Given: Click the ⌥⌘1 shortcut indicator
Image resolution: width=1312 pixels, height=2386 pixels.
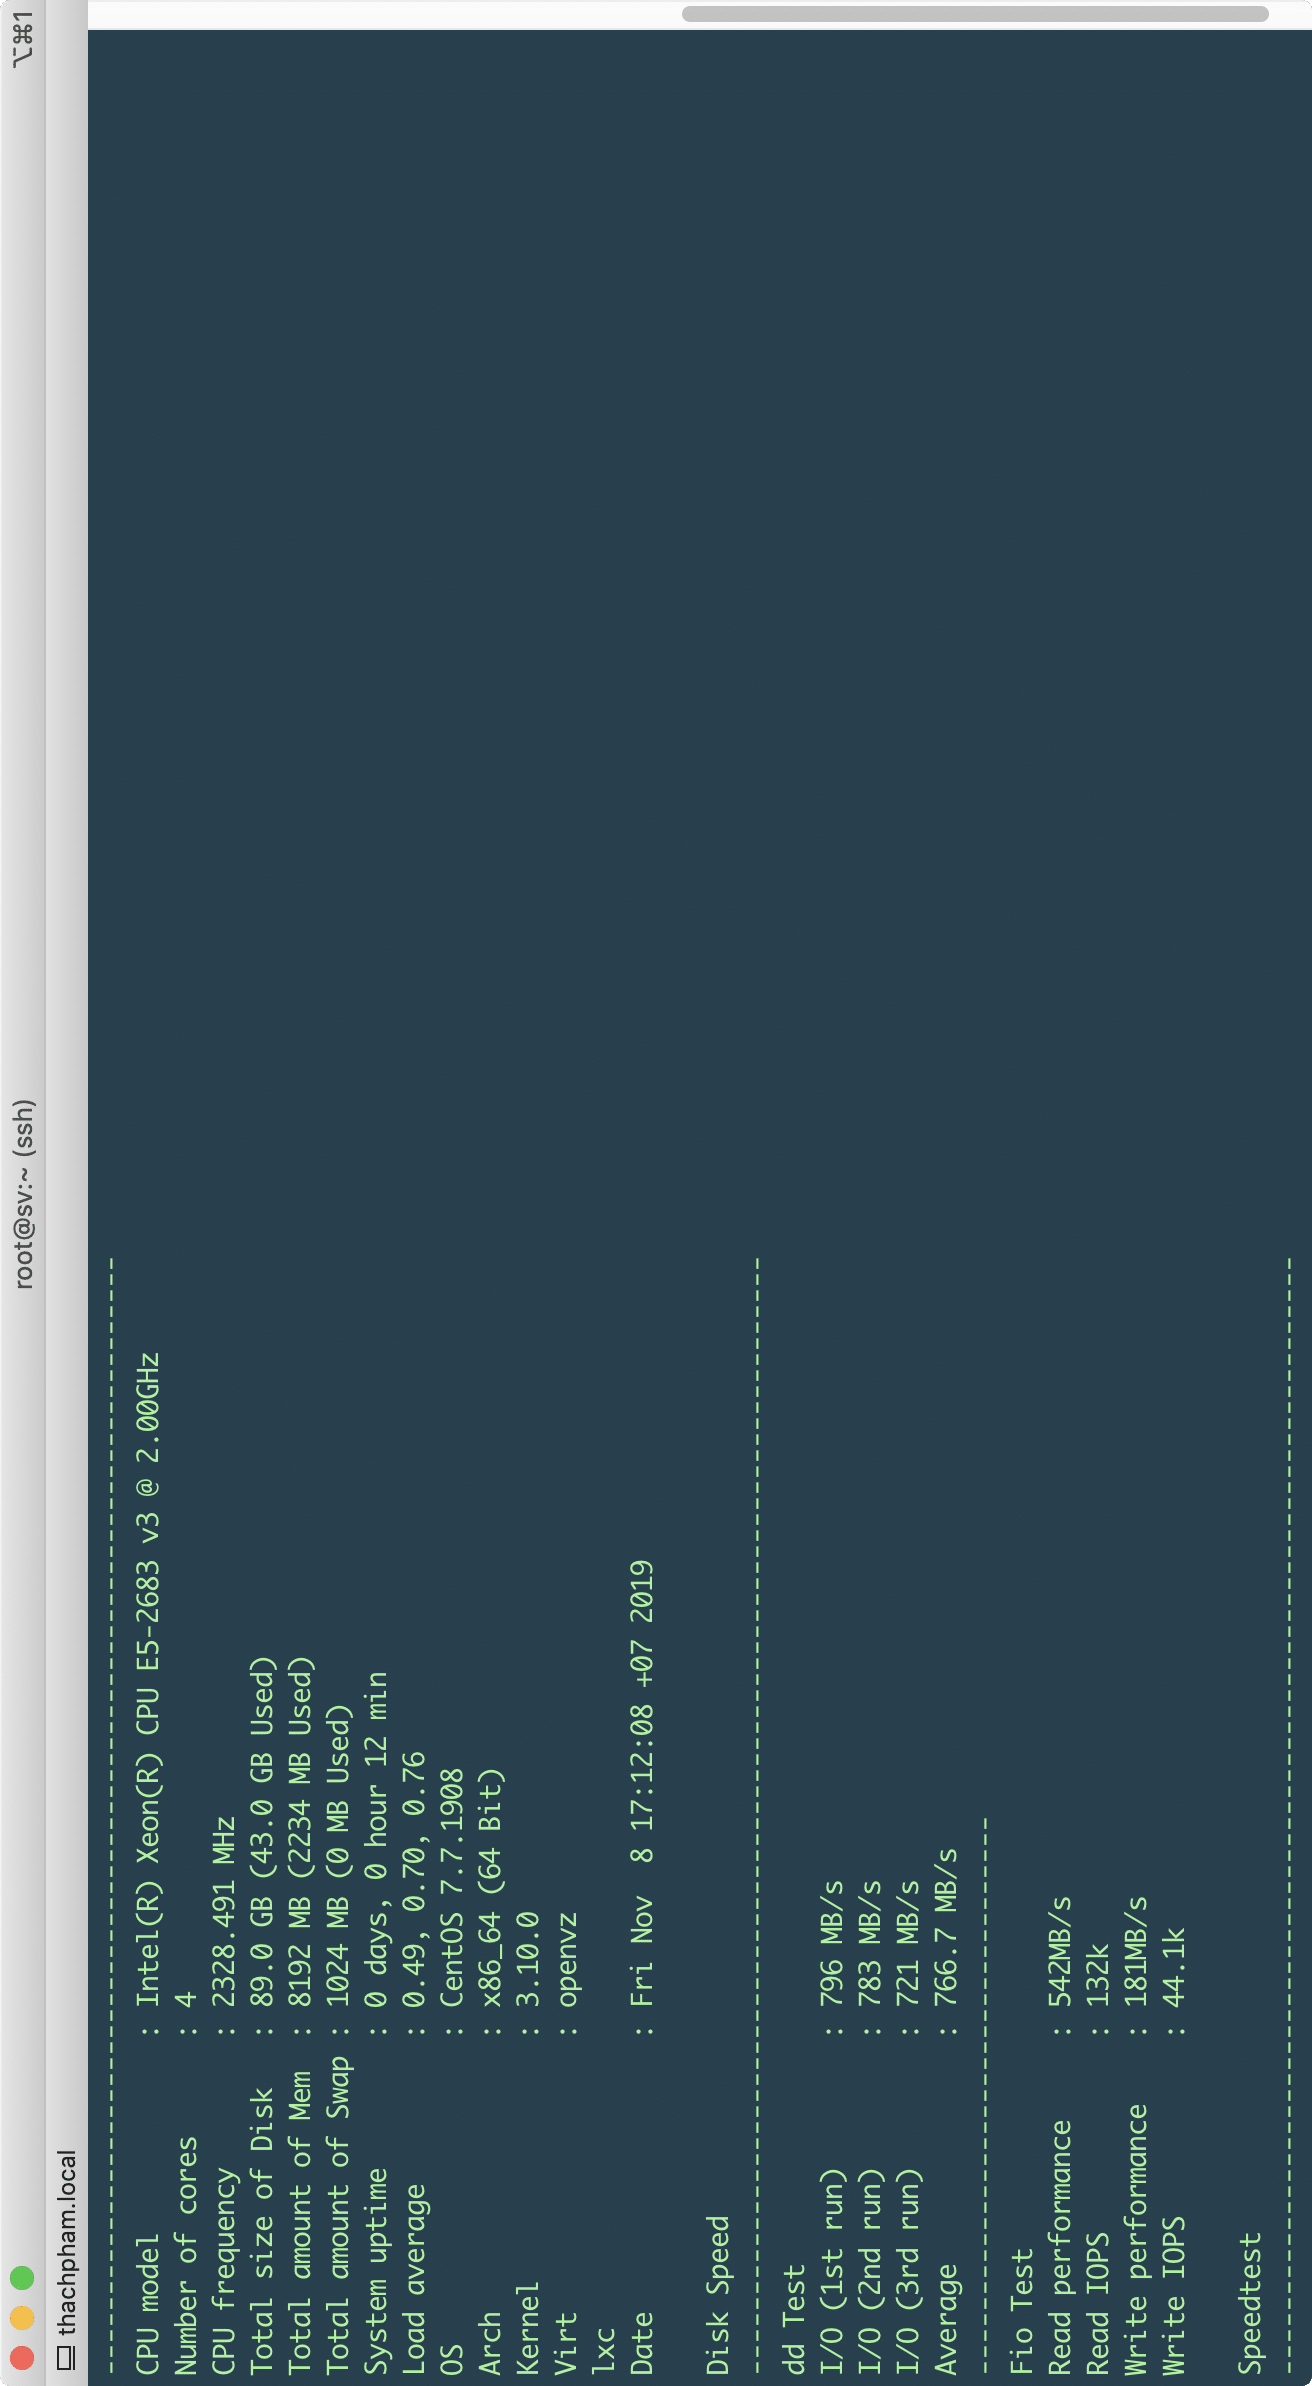Looking at the screenshot, I should point(24,40).
